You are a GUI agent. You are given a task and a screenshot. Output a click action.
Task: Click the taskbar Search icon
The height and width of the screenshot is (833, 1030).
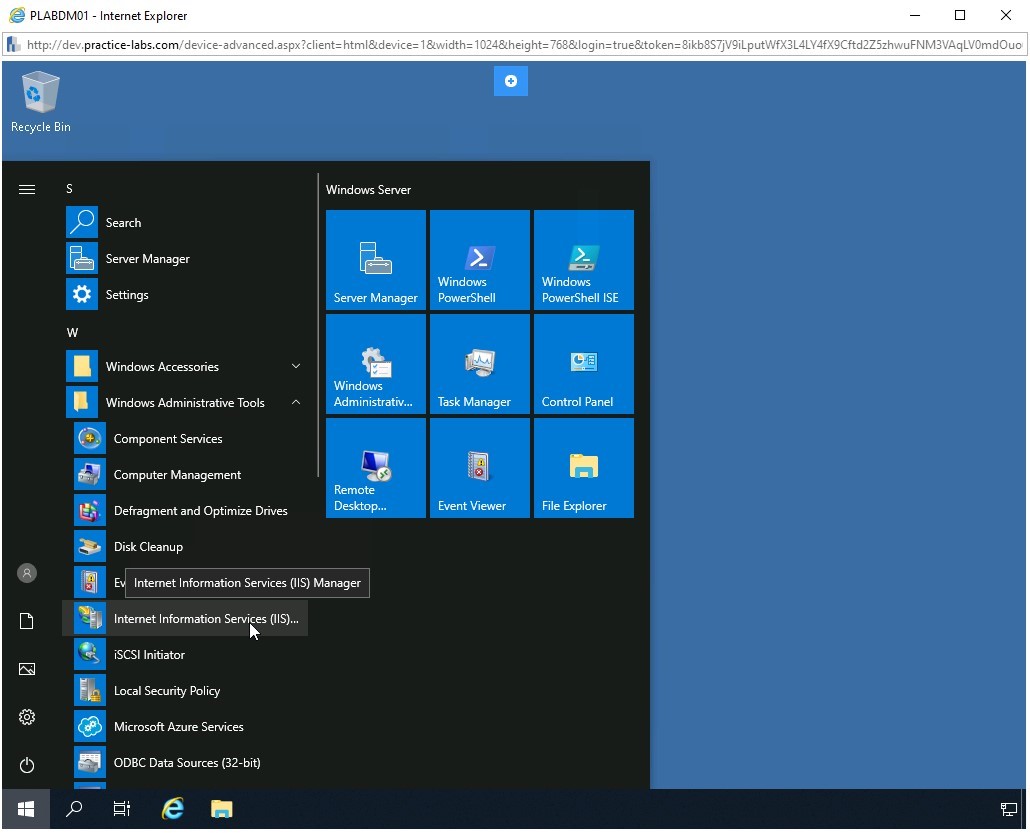pos(73,809)
